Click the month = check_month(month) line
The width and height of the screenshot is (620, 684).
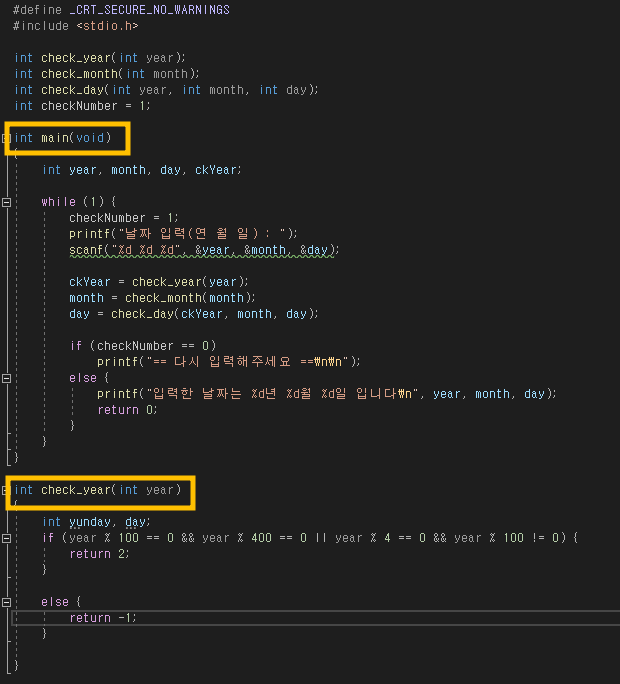162,298
